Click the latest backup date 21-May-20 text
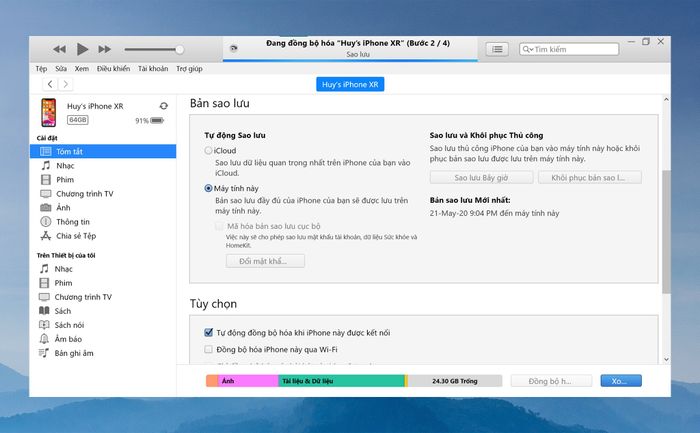The height and width of the screenshot is (433, 700). tap(494, 213)
